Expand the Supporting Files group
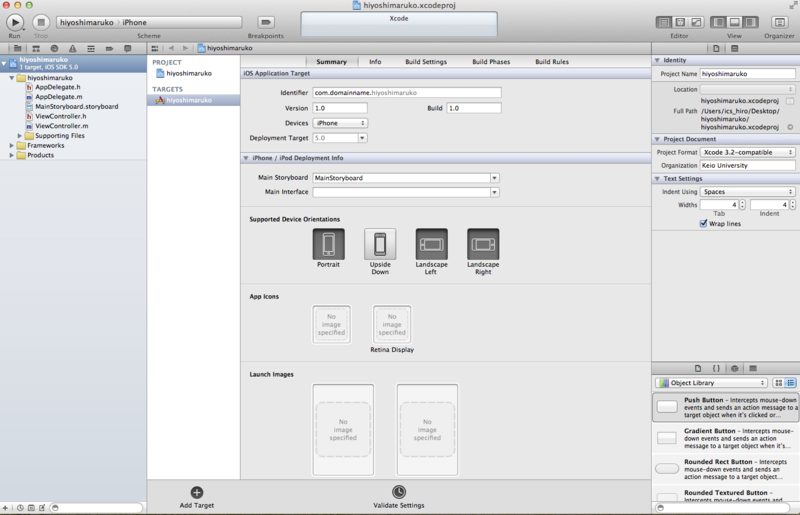 (x=20, y=136)
